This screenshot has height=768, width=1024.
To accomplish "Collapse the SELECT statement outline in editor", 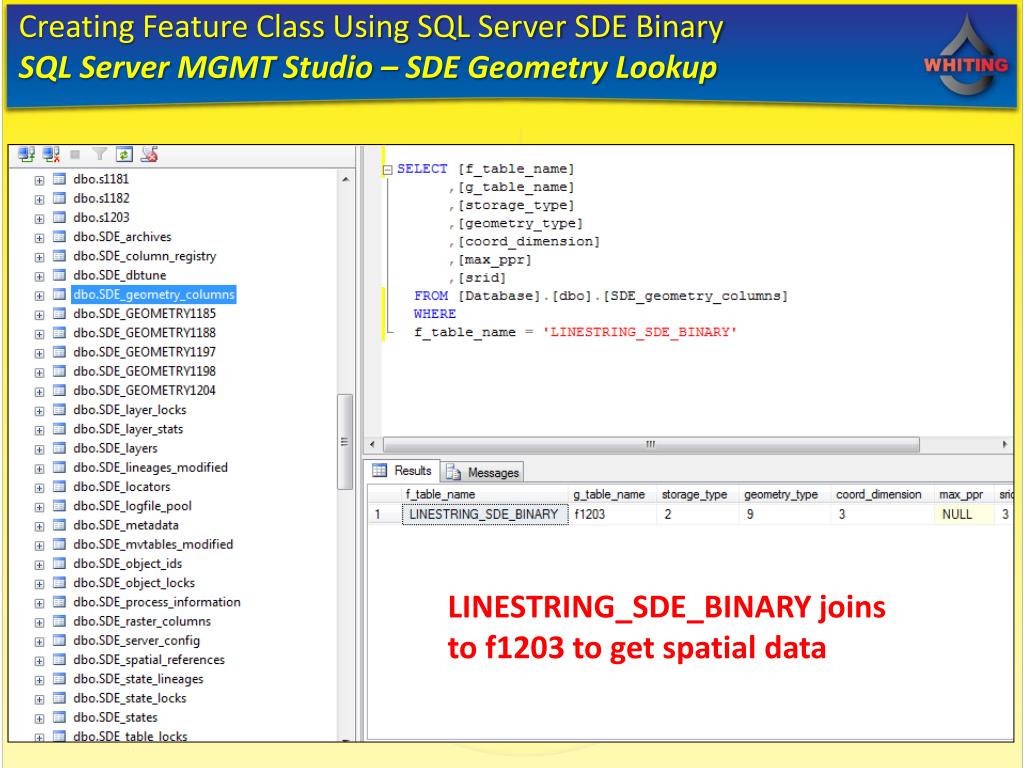I will (x=387, y=170).
